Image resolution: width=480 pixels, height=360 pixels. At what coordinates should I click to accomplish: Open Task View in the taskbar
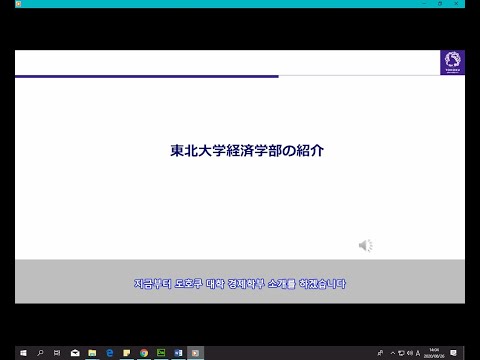pos(57,353)
